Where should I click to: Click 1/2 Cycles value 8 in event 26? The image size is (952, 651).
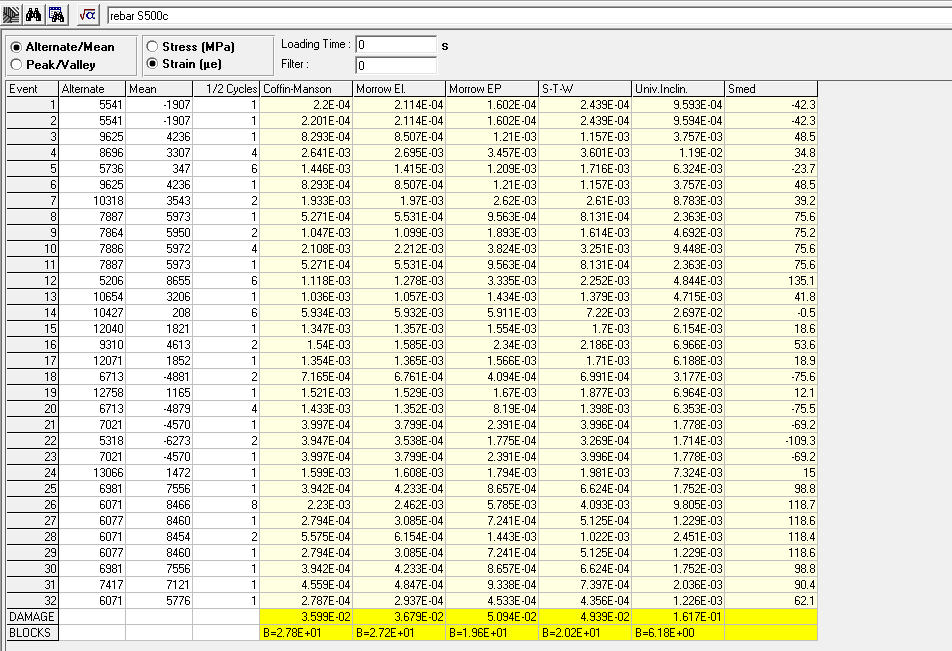(226, 505)
